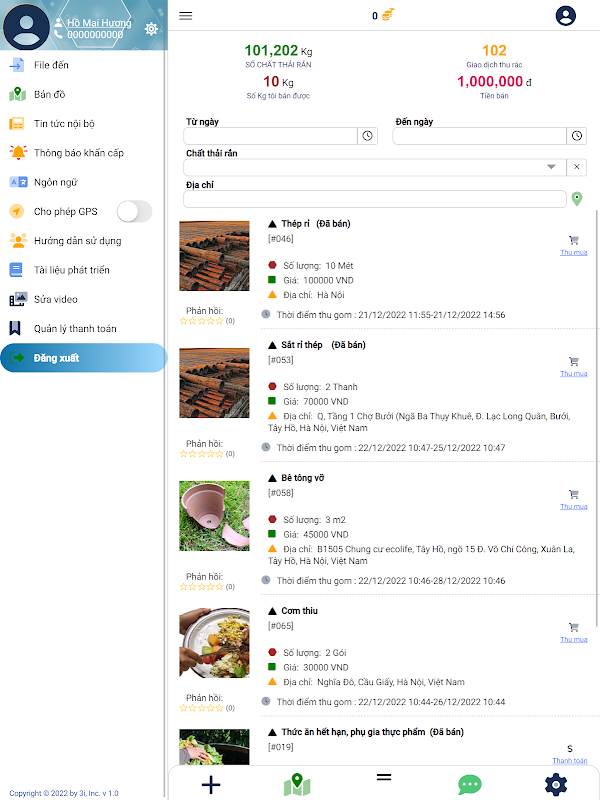600x800 pixels.
Task: Click the coins balance icon
Action: [x=388, y=15]
